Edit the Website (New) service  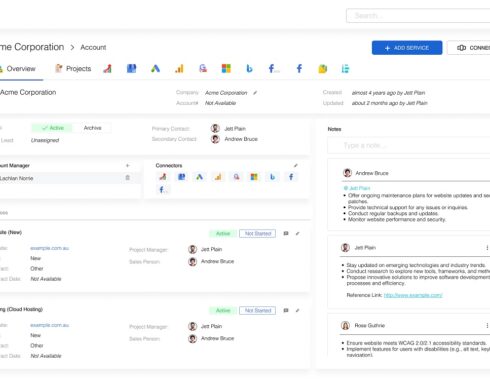point(297,233)
